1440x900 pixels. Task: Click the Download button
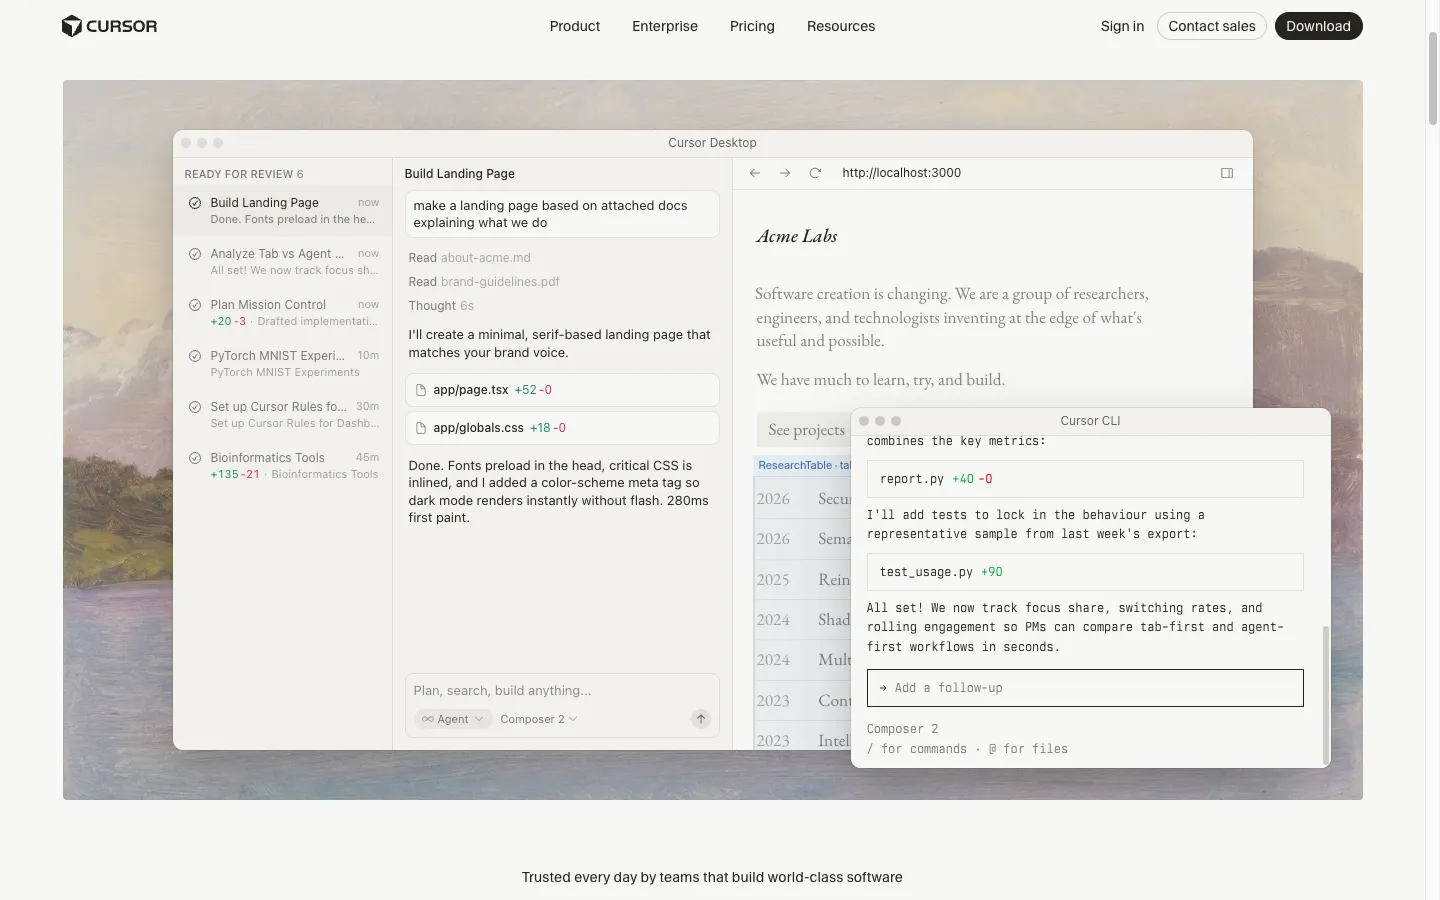click(1318, 26)
